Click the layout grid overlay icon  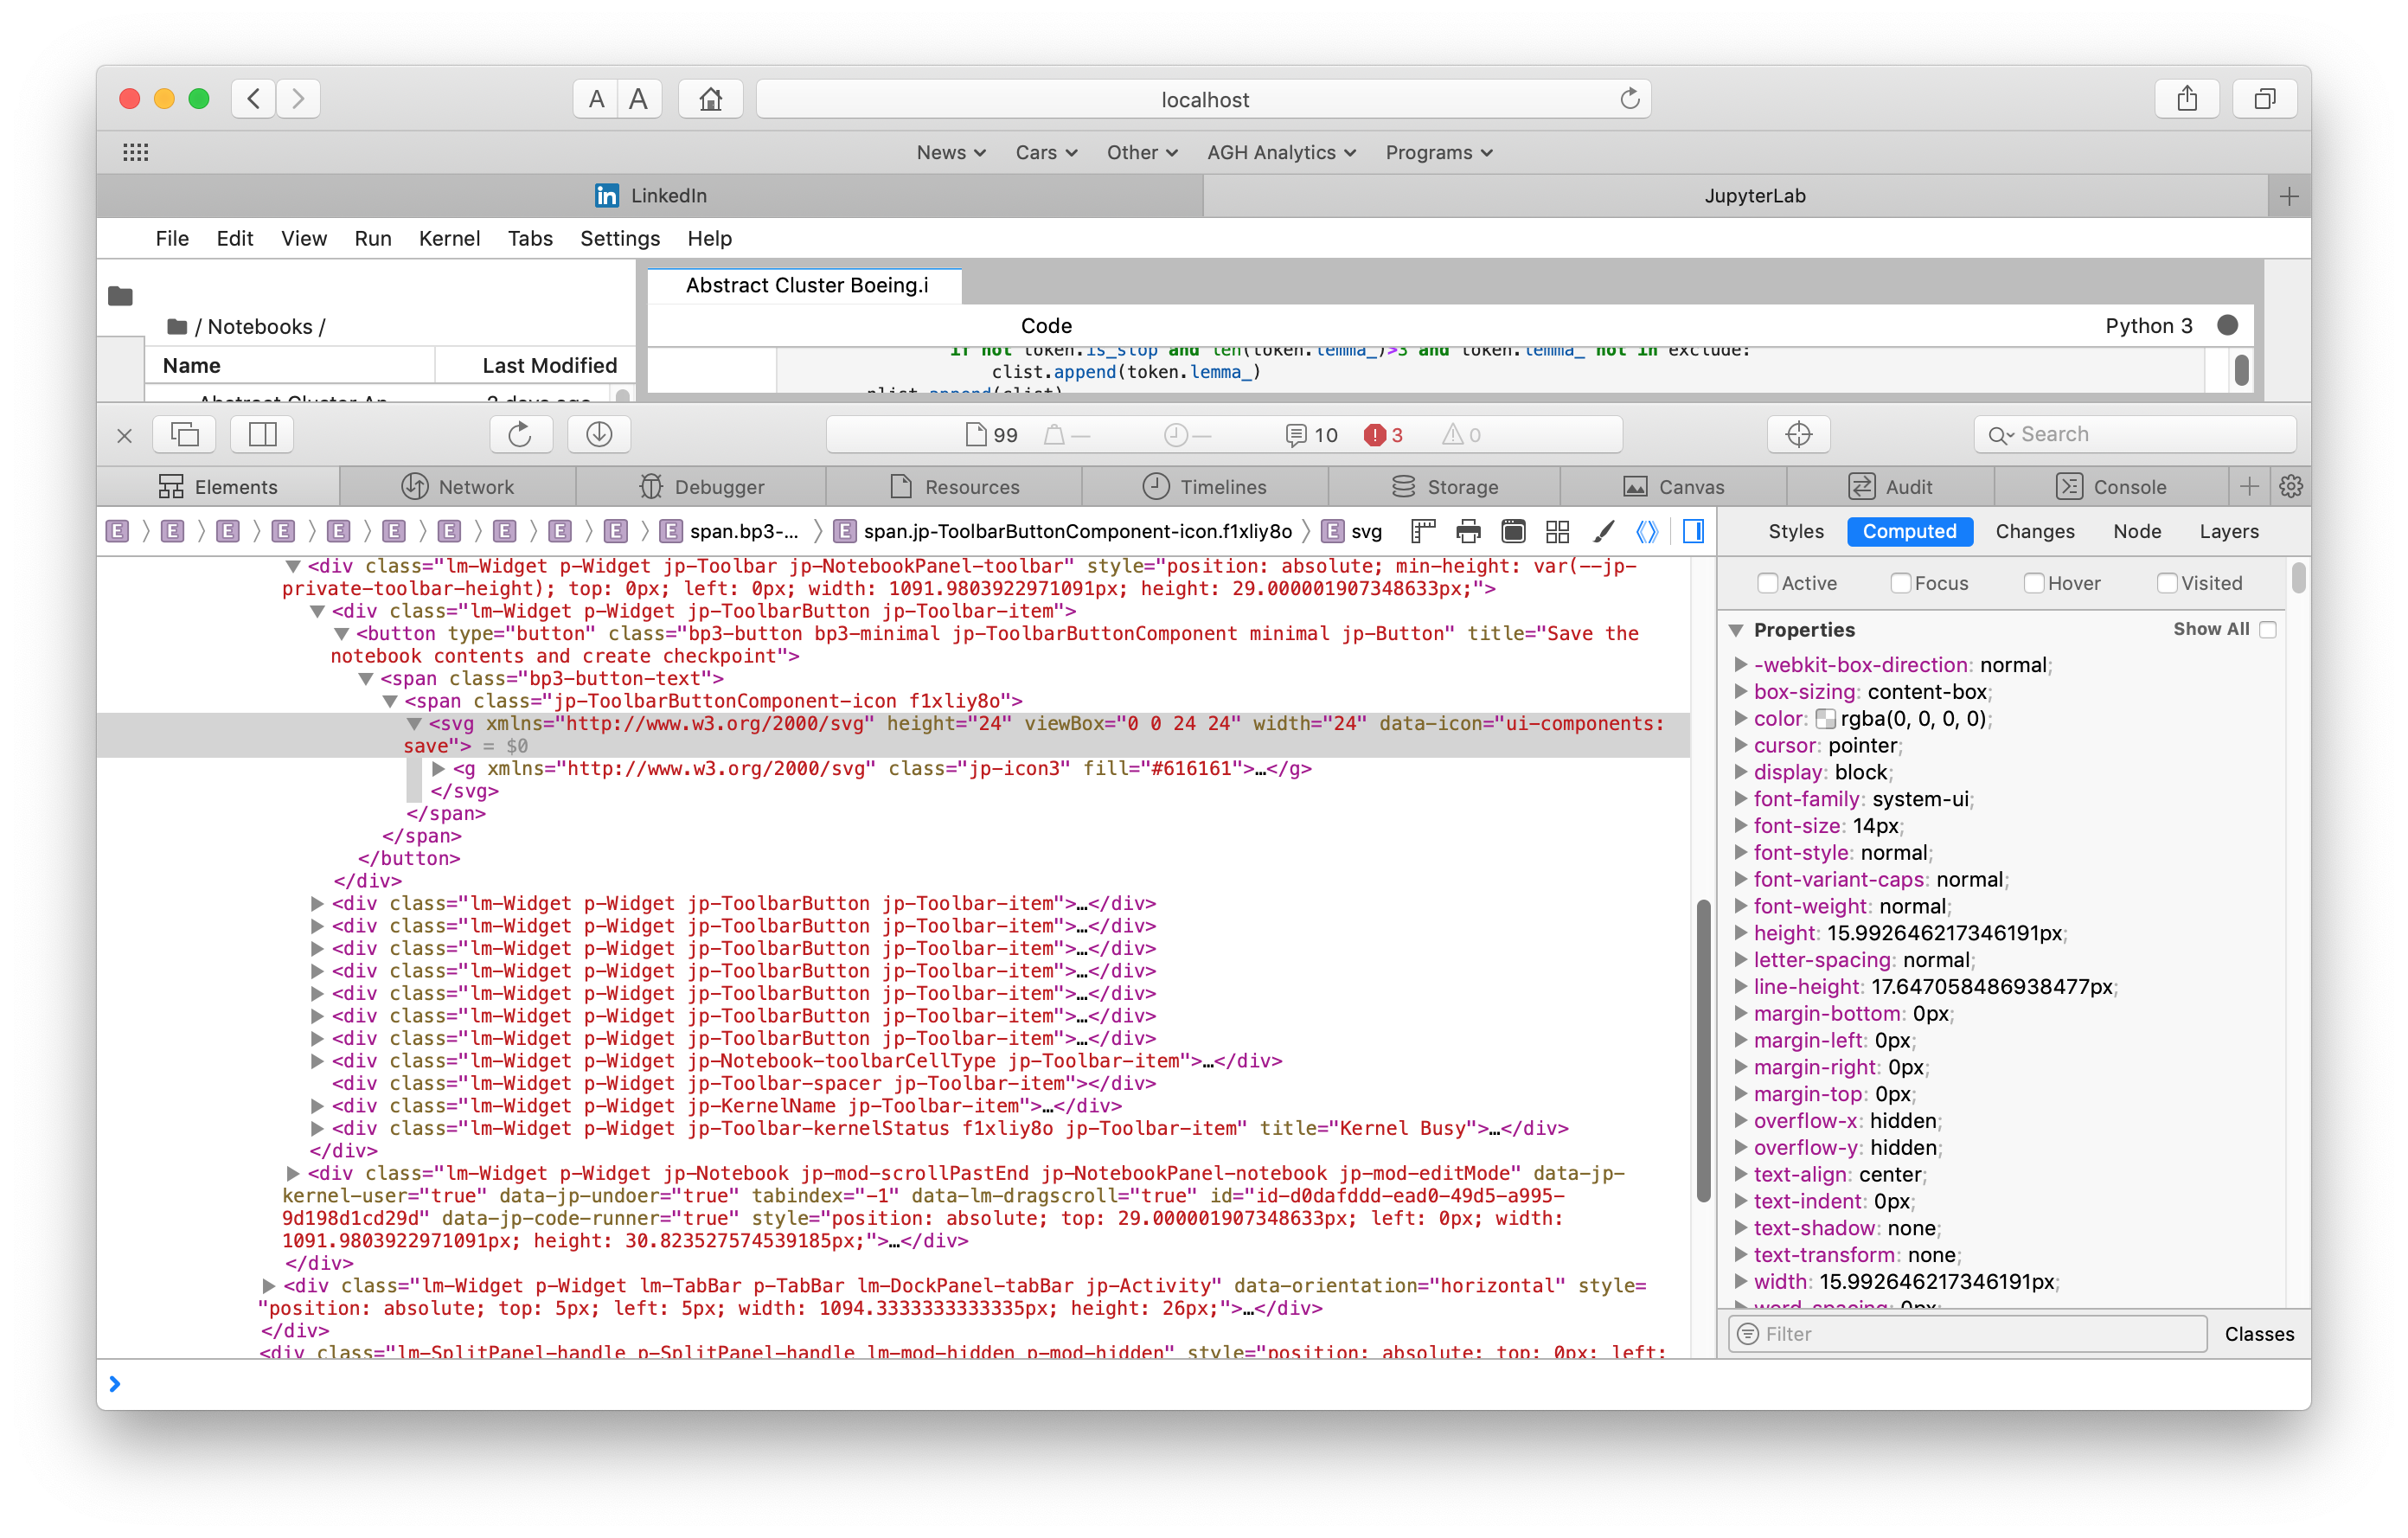tap(1557, 531)
